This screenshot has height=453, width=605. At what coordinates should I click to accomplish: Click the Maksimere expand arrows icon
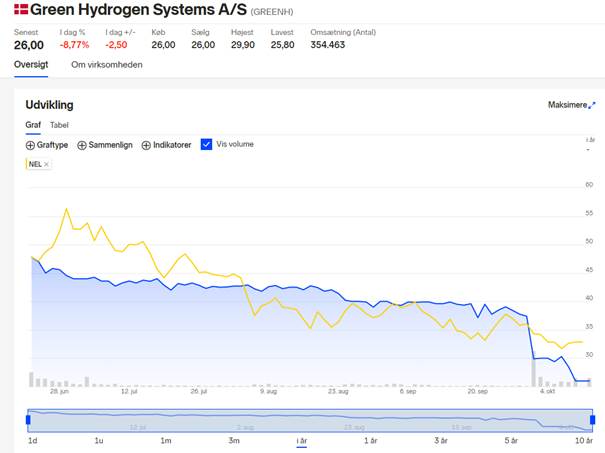point(592,105)
